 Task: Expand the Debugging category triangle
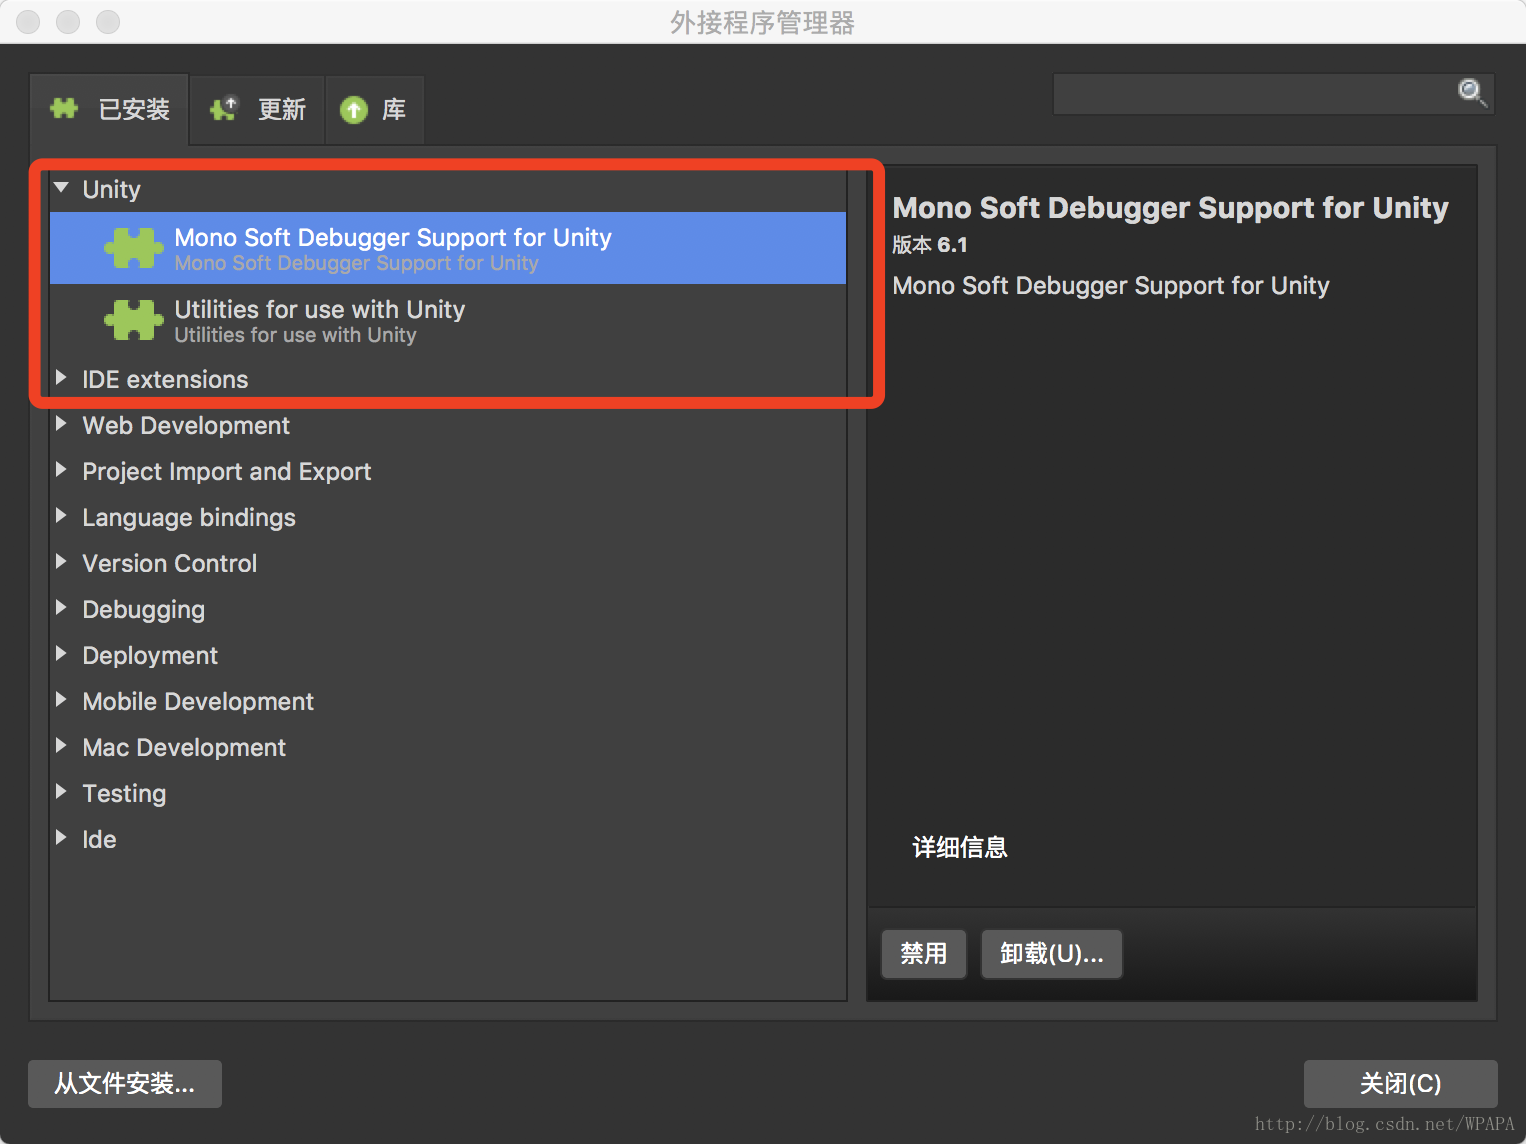click(61, 607)
